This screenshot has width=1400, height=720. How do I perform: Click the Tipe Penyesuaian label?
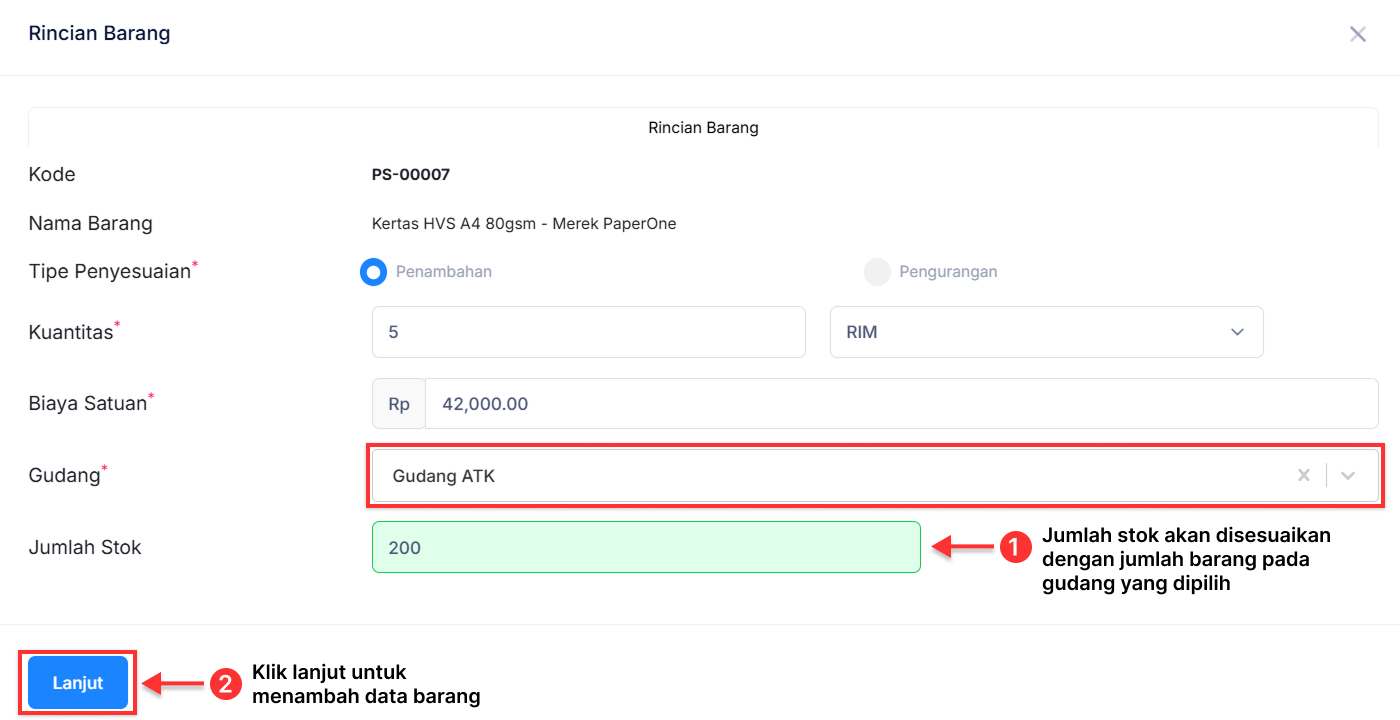click(109, 272)
